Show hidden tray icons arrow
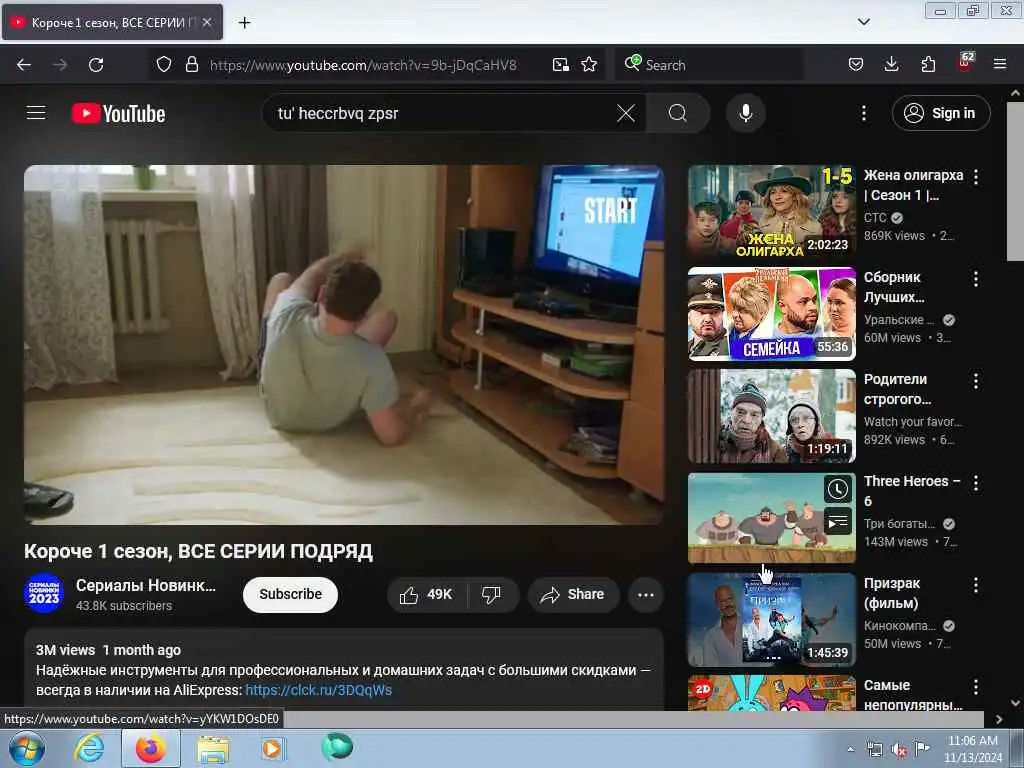Screen dimensions: 1024x768 click(x=850, y=749)
